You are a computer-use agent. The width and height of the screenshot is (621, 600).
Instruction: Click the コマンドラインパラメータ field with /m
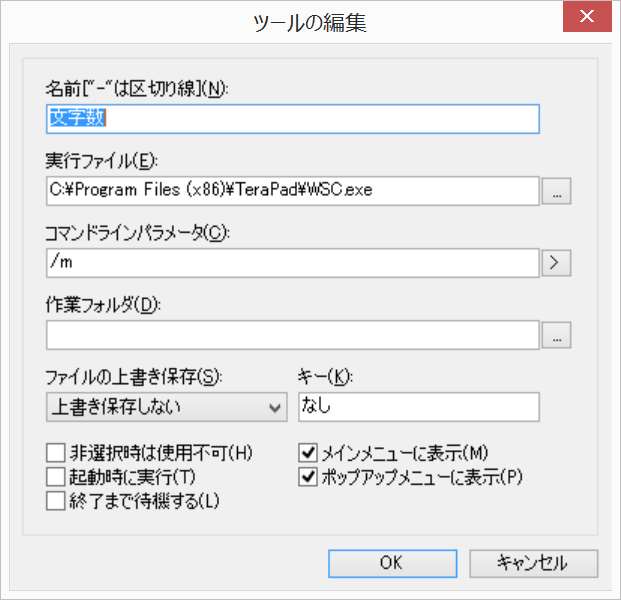(x=293, y=263)
